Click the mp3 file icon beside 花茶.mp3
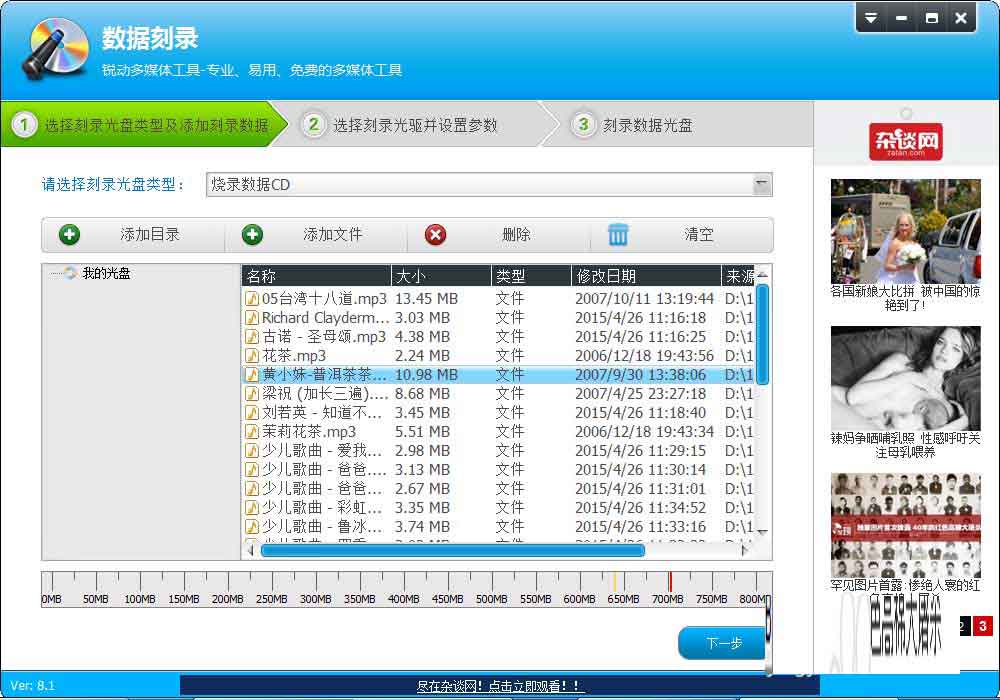Image resolution: width=1000 pixels, height=700 pixels. click(x=252, y=357)
